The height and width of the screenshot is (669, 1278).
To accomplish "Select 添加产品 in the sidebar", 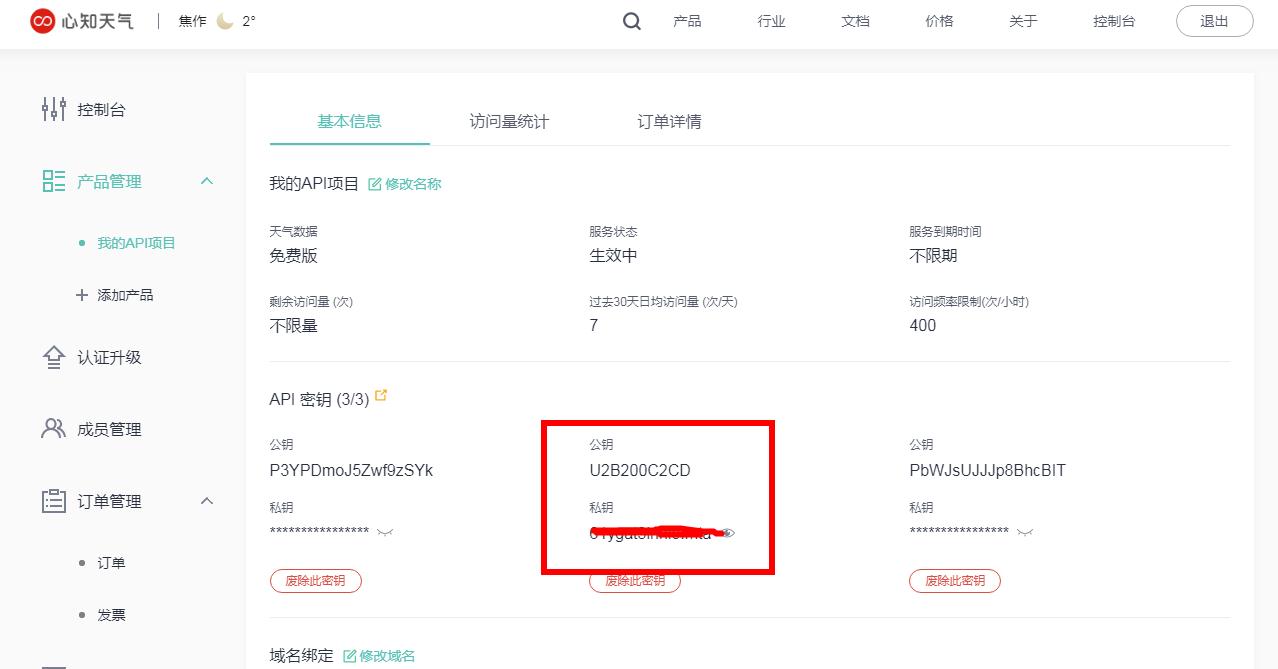I will pyautogui.click(x=125, y=295).
